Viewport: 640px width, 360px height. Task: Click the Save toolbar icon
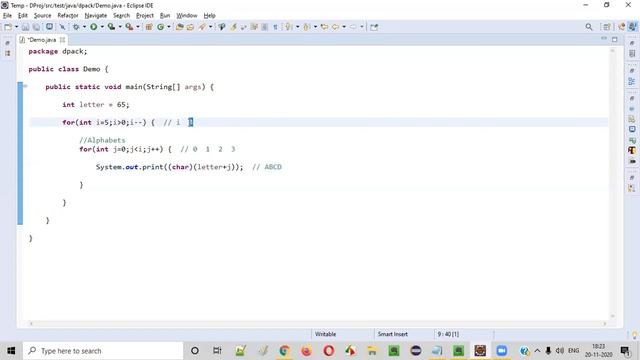tap(26, 27)
